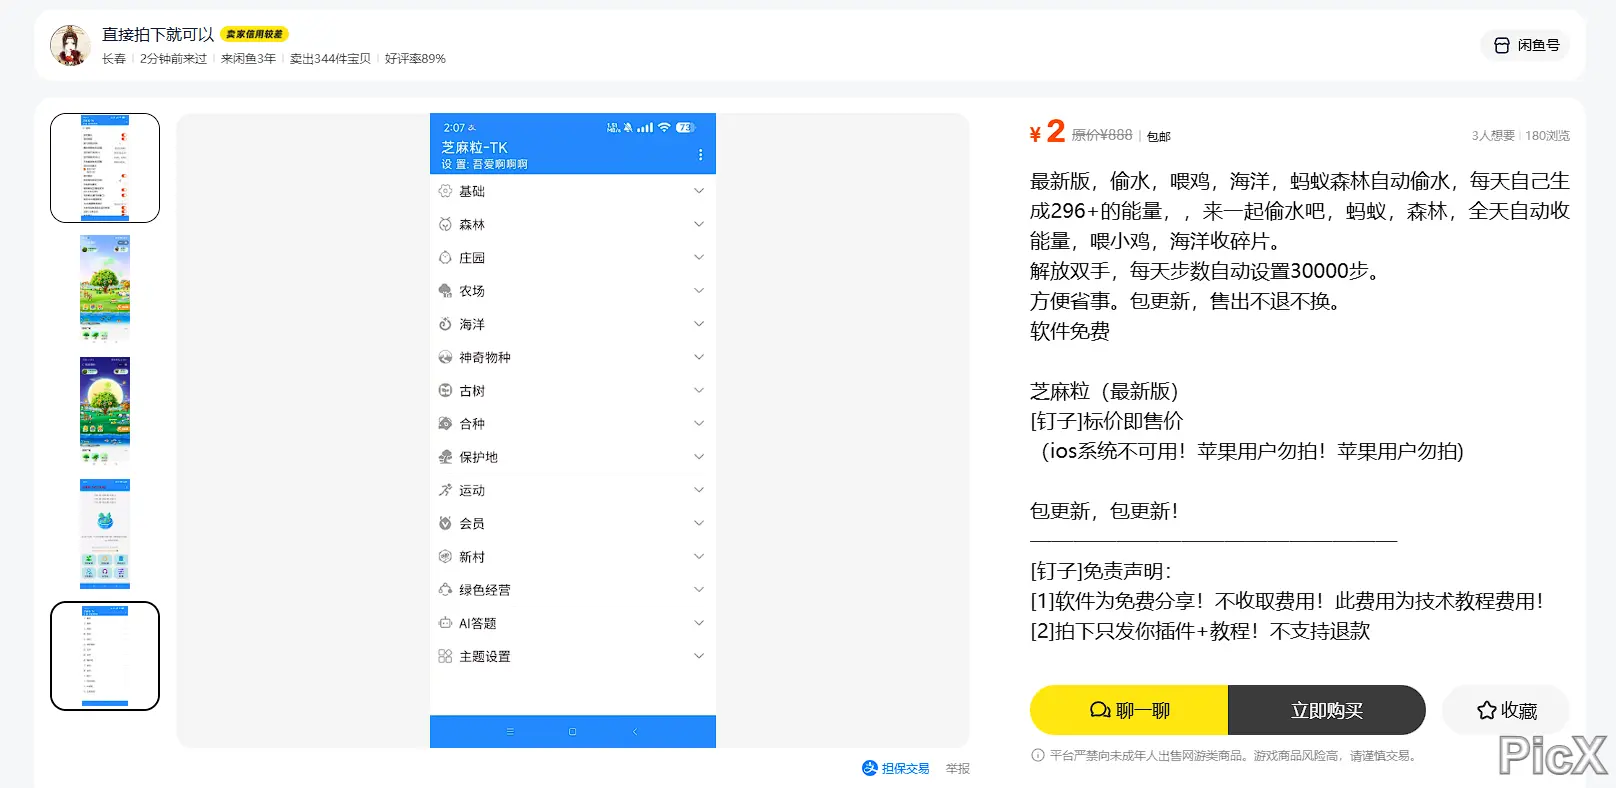This screenshot has height=788, width=1616.
Task: Expand the 古树 section chevron
Action: pos(699,390)
